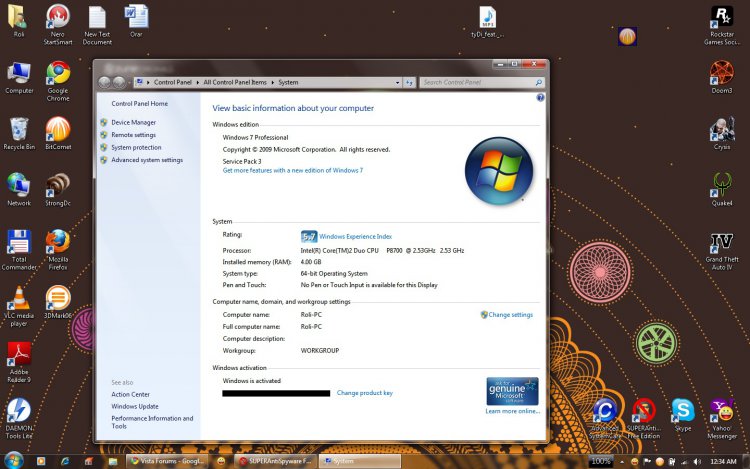Click the 100% indicator in taskbar
The height and width of the screenshot is (469, 750).
point(600,461)
